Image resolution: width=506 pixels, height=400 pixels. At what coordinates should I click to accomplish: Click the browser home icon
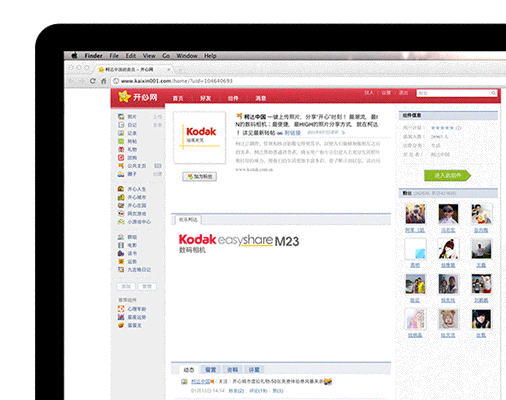[x=104, y=81]
